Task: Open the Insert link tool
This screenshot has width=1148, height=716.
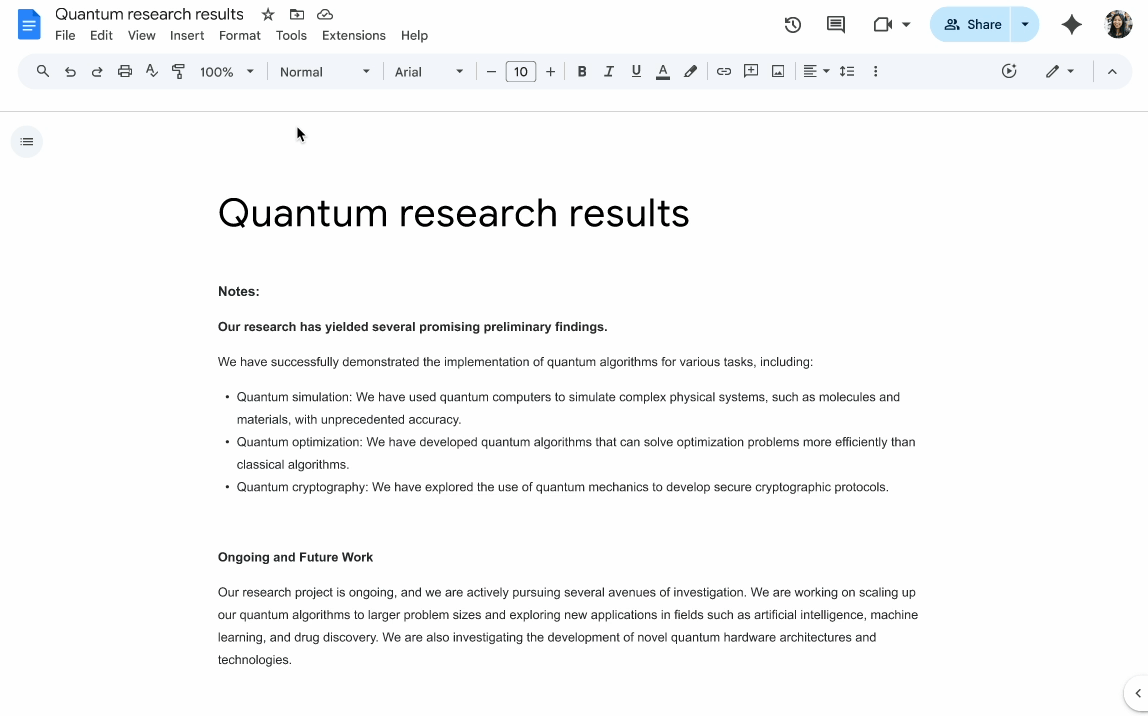Action: tap(723, 71)
